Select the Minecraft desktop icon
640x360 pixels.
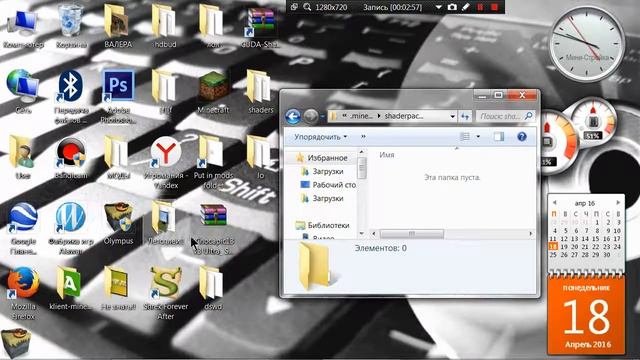tap(213, 92)
